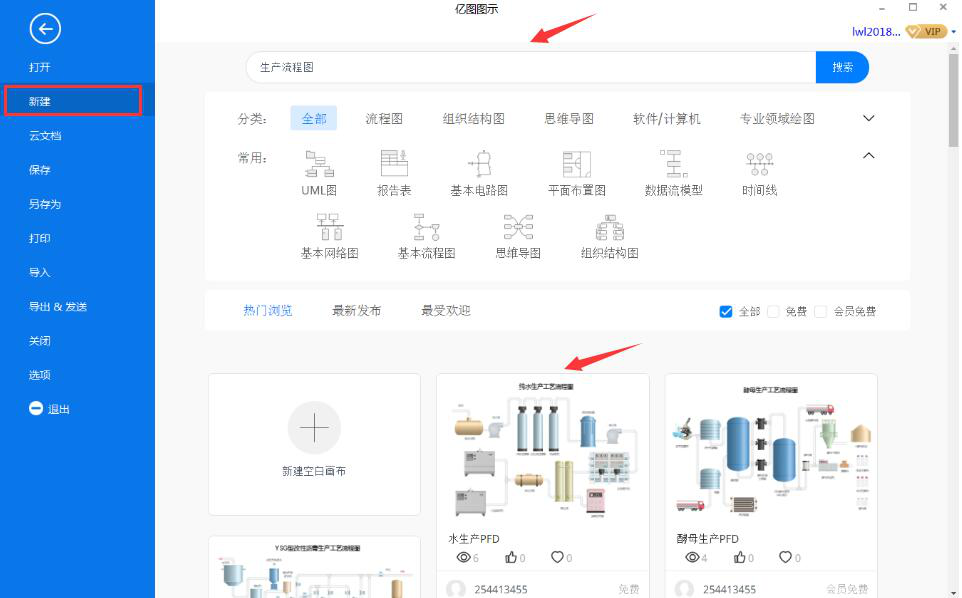The image size is (962, 598).
Task: Select the 全部 category filter
Action: click(x=314, y=118)
